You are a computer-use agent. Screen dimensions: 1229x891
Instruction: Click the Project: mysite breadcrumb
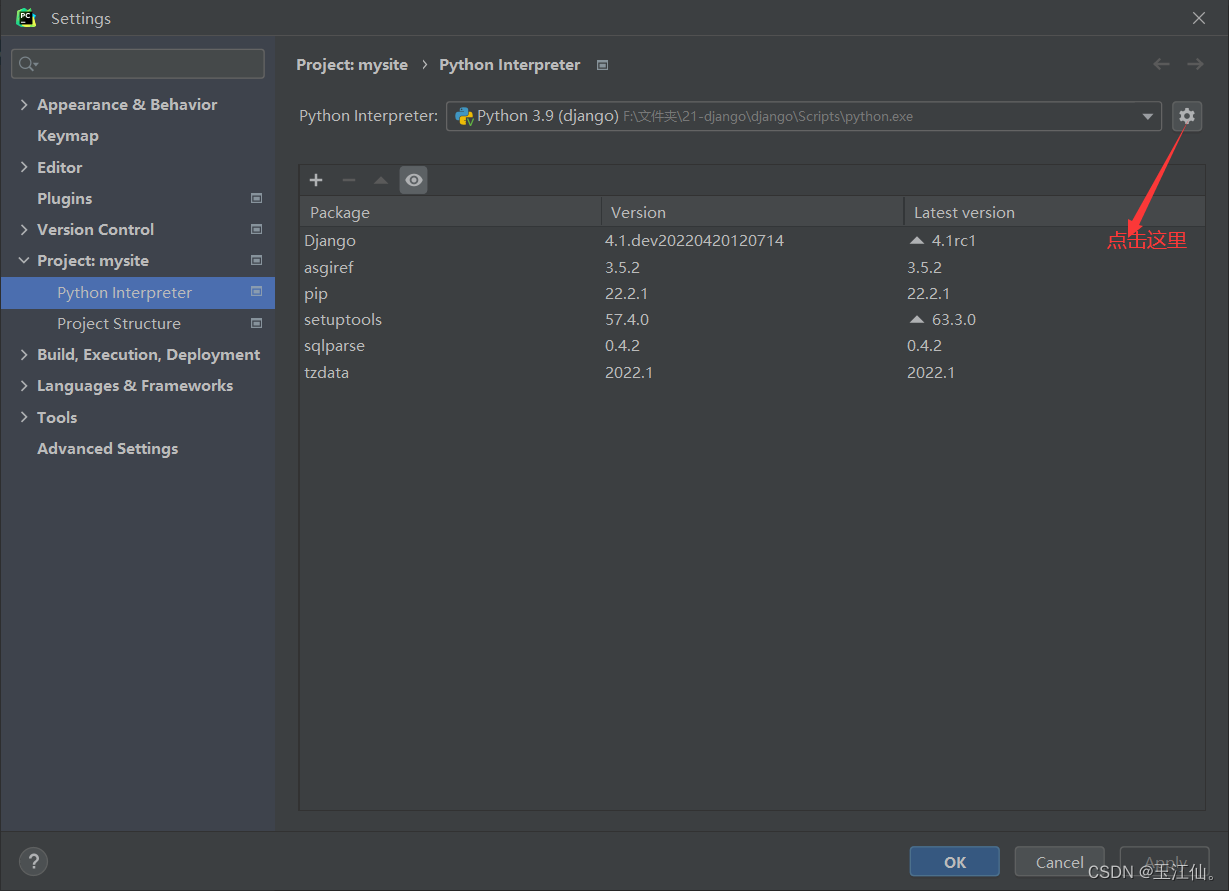pyautogui.click(x=352, y=64)
